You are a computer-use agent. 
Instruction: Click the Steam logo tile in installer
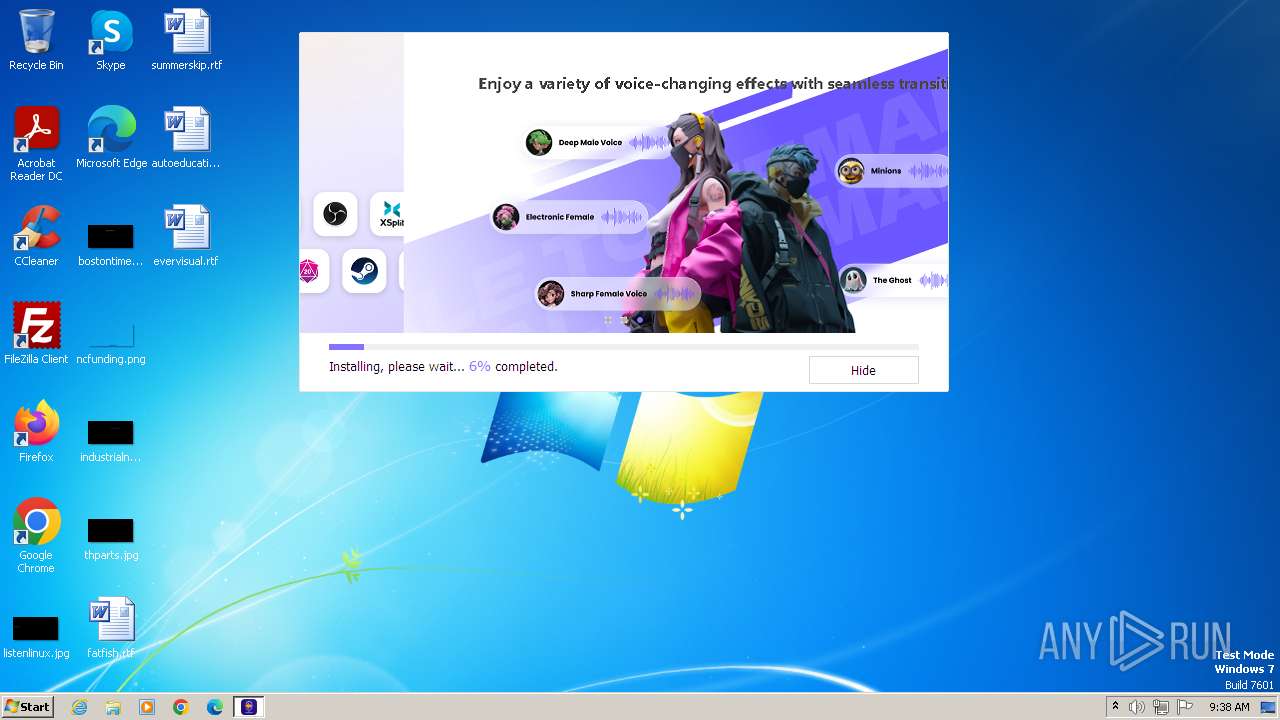(364, 270)
